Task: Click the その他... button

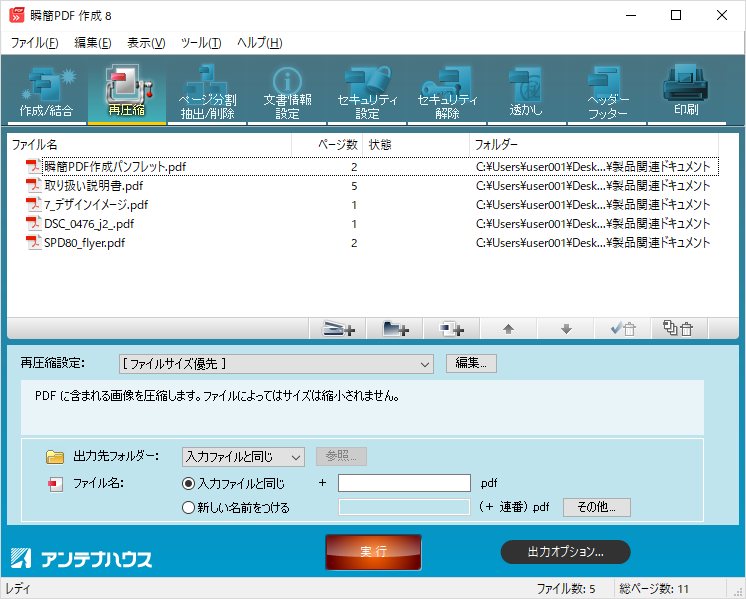Action: [x=597, y=507]
